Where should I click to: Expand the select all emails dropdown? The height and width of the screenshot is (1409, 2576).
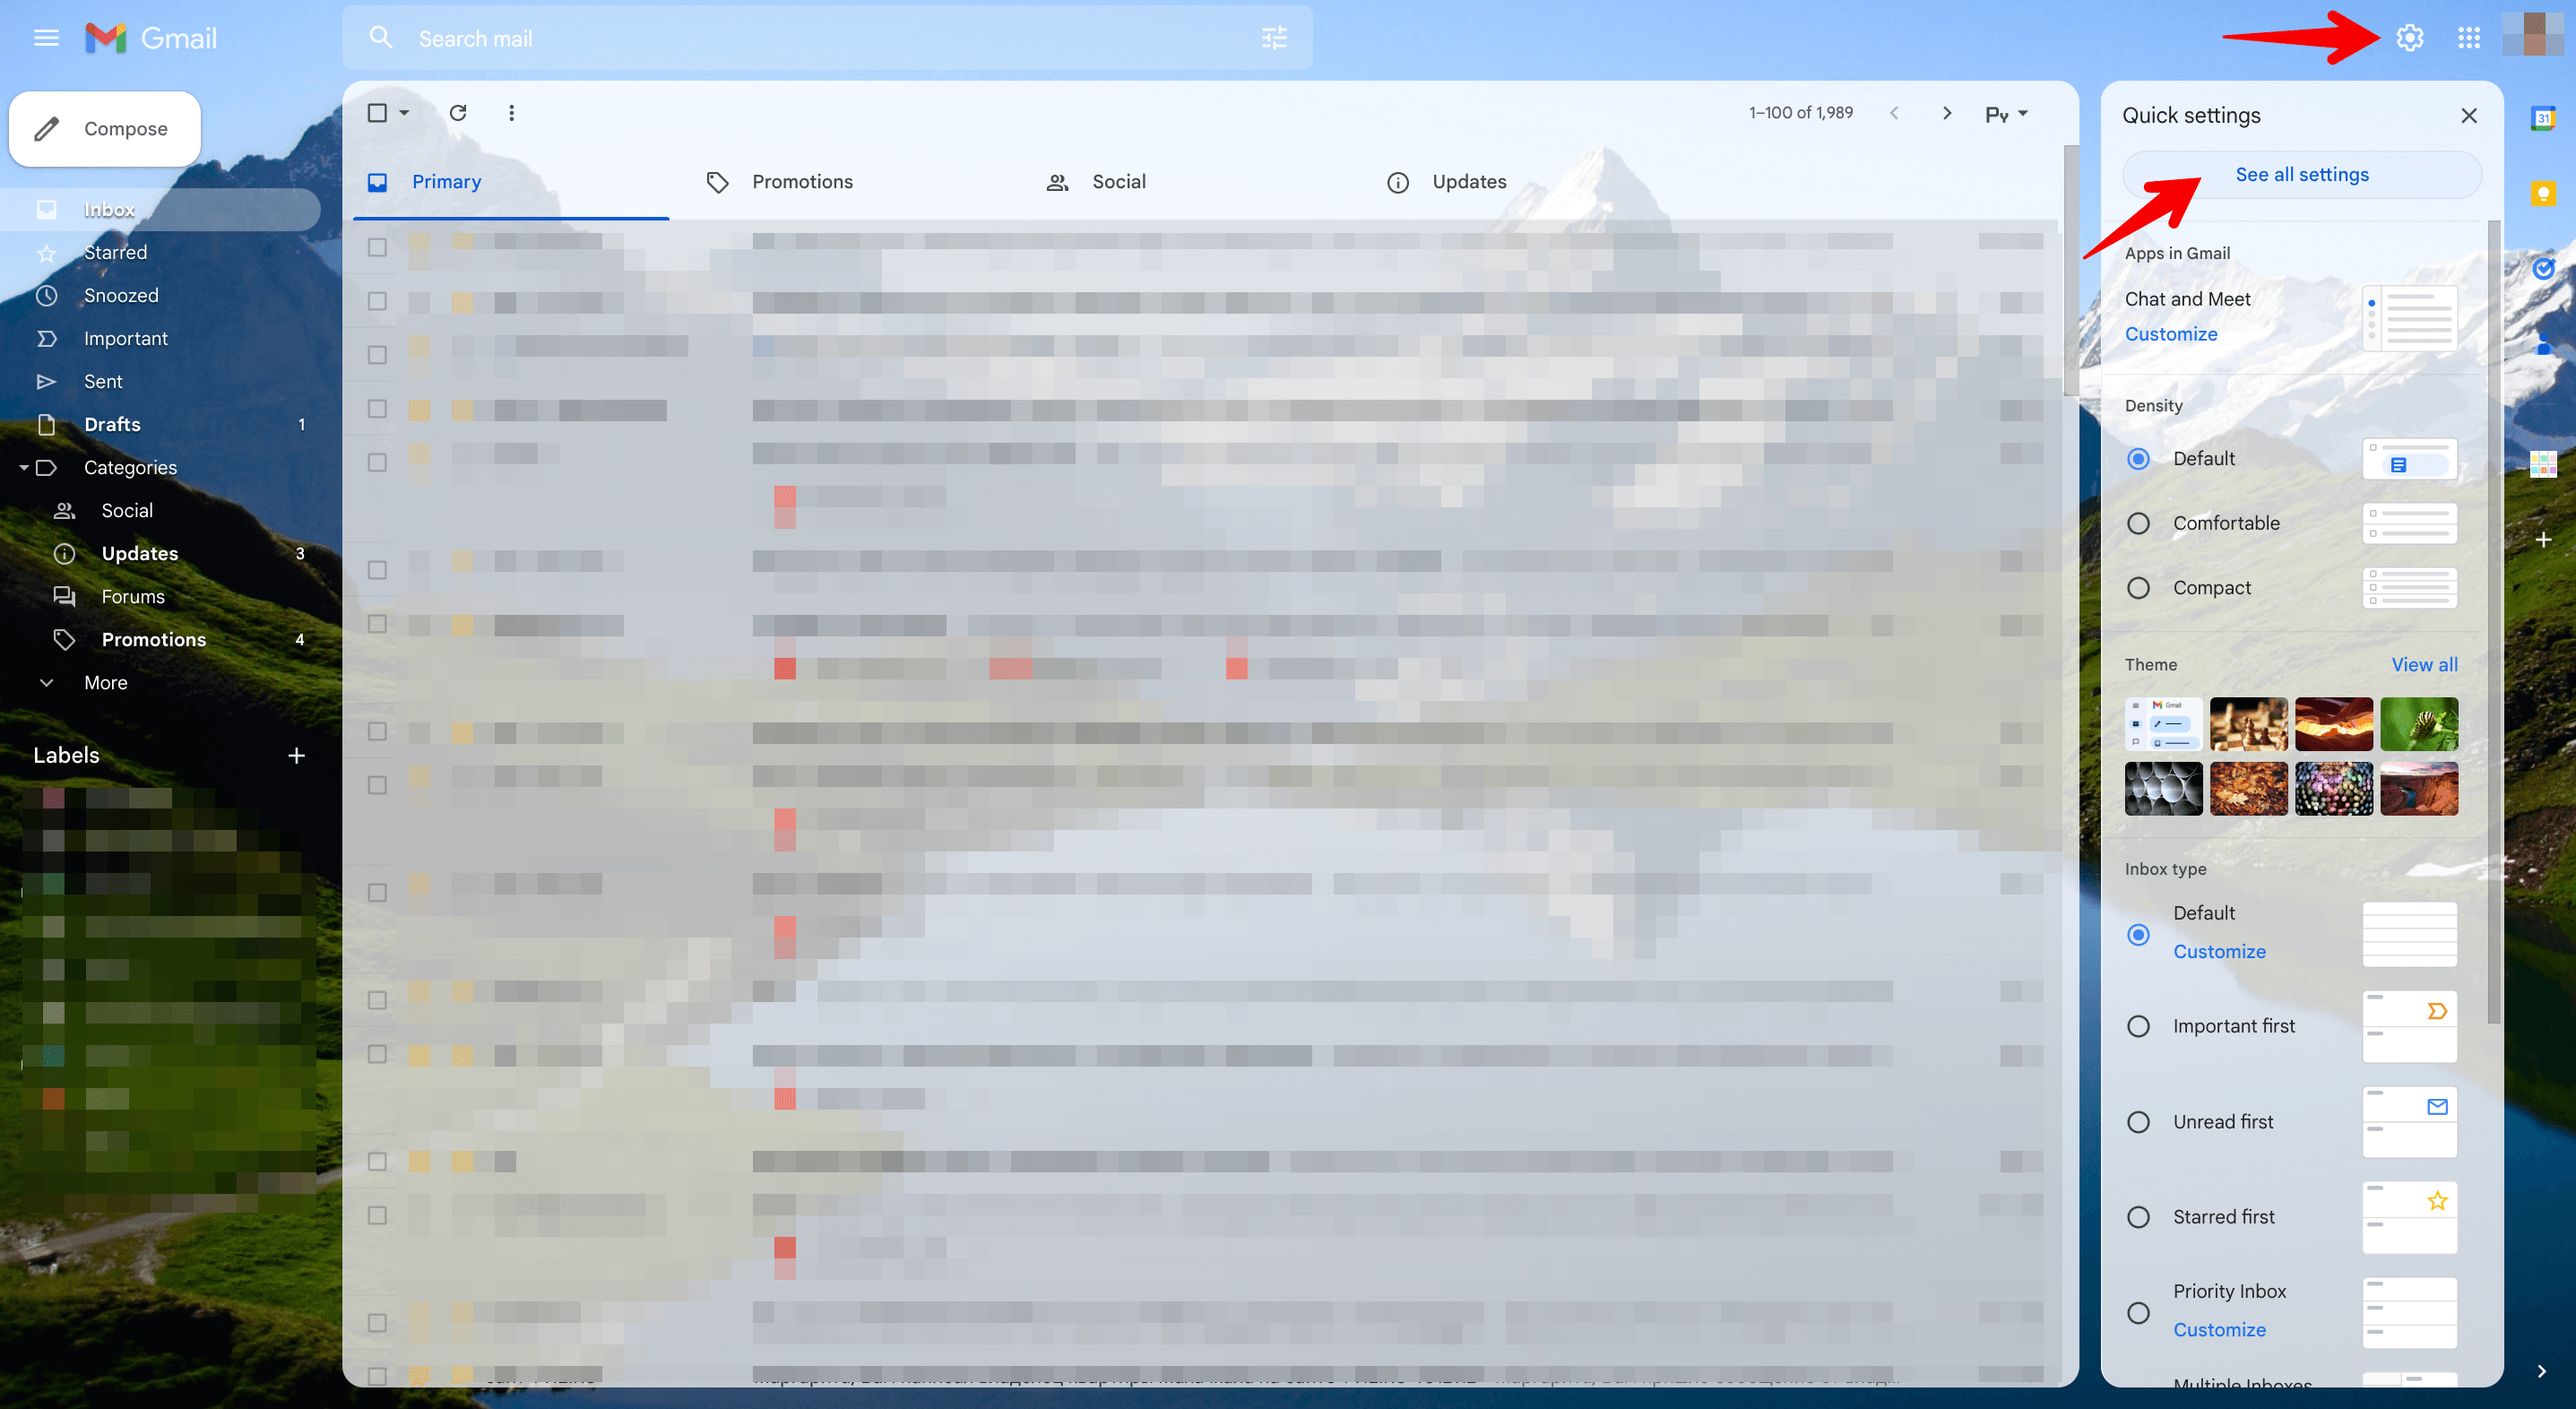402,113
